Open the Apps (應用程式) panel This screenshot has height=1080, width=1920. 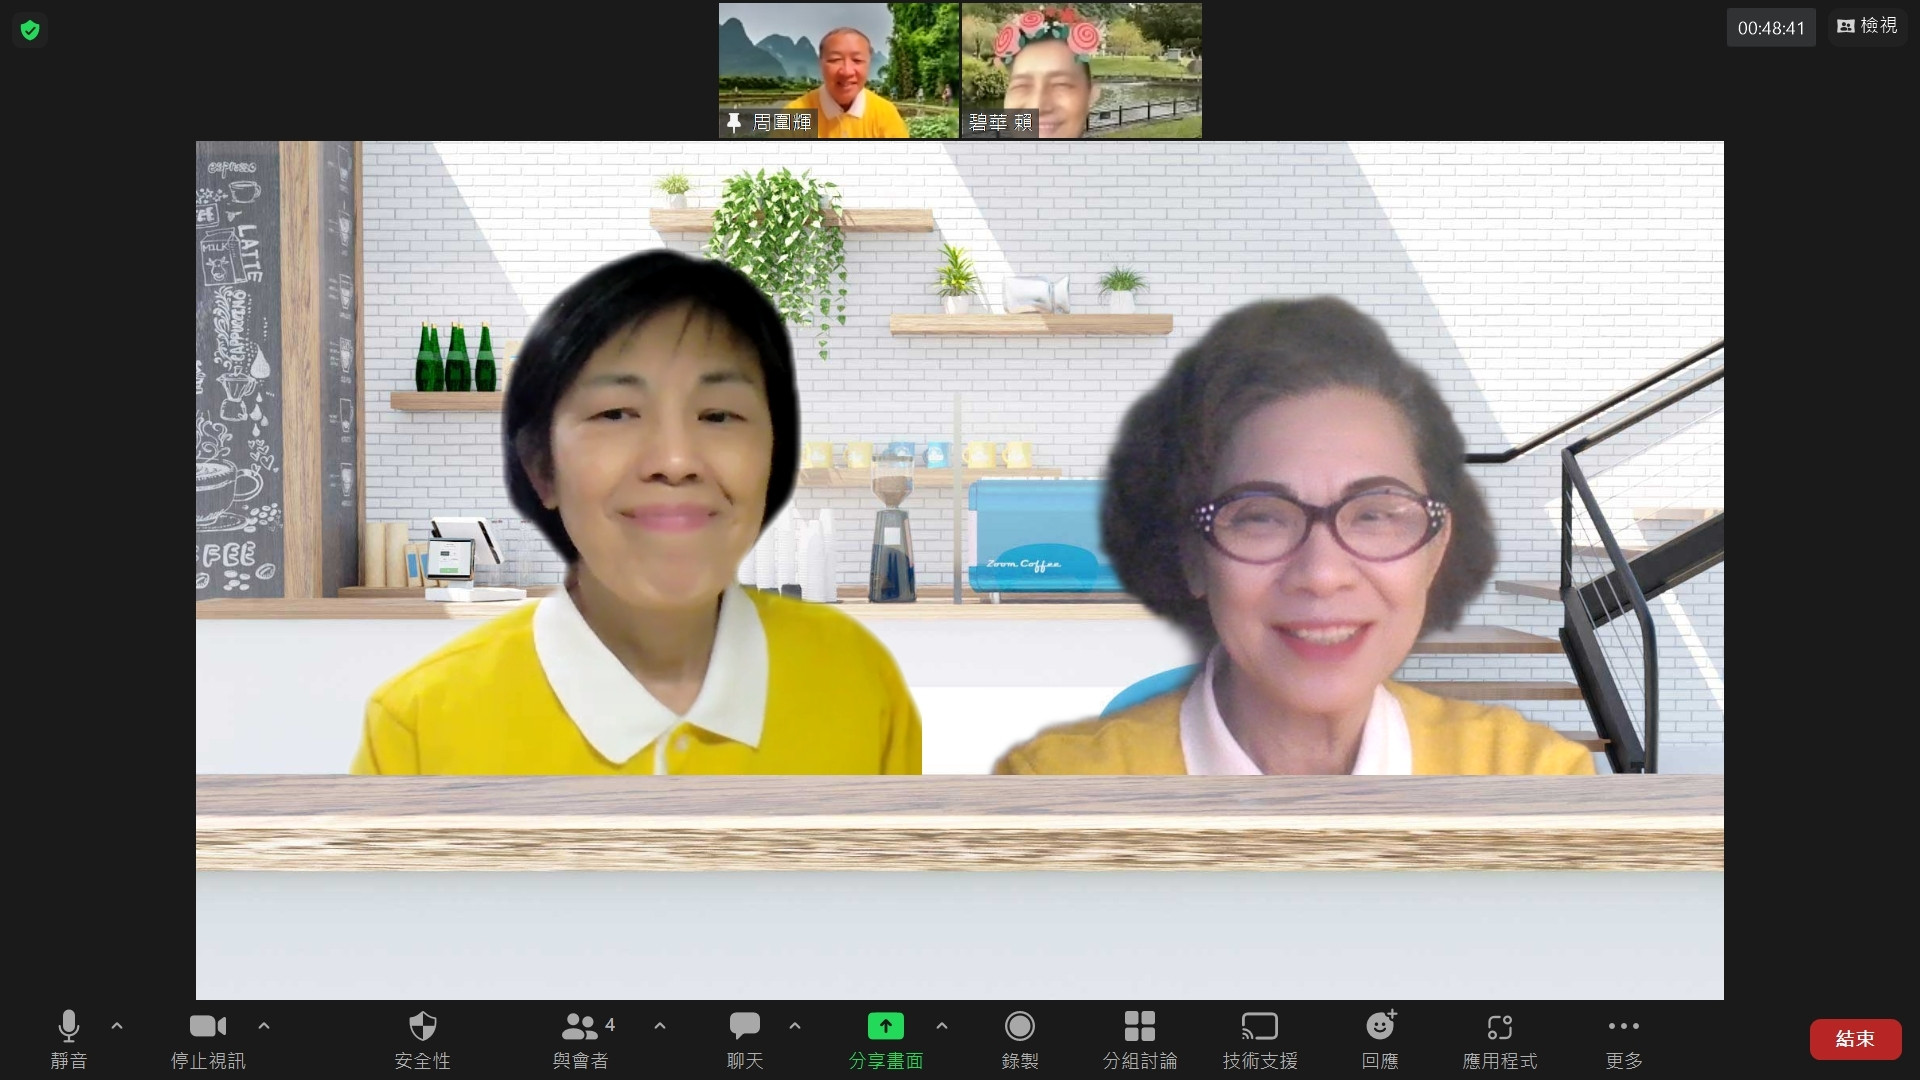point(1499,1038)
